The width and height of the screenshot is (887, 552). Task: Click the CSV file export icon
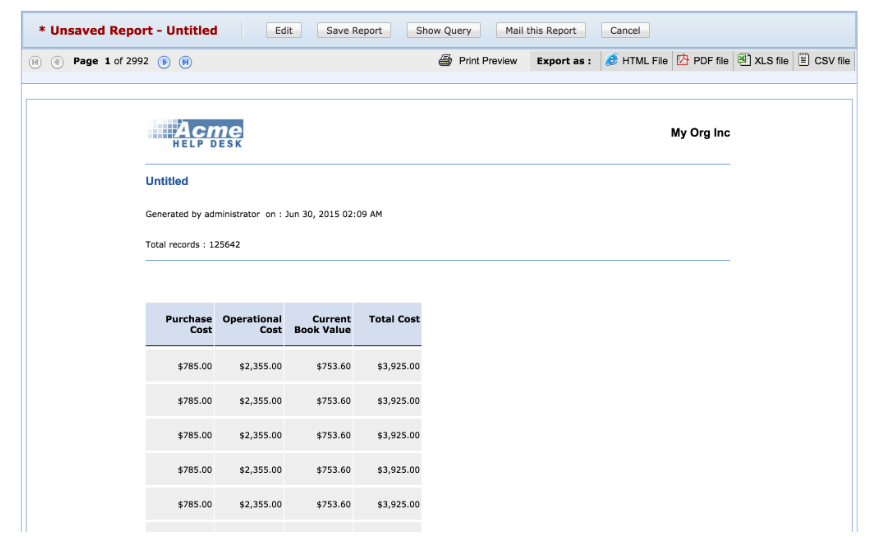(x=804, y=60)
